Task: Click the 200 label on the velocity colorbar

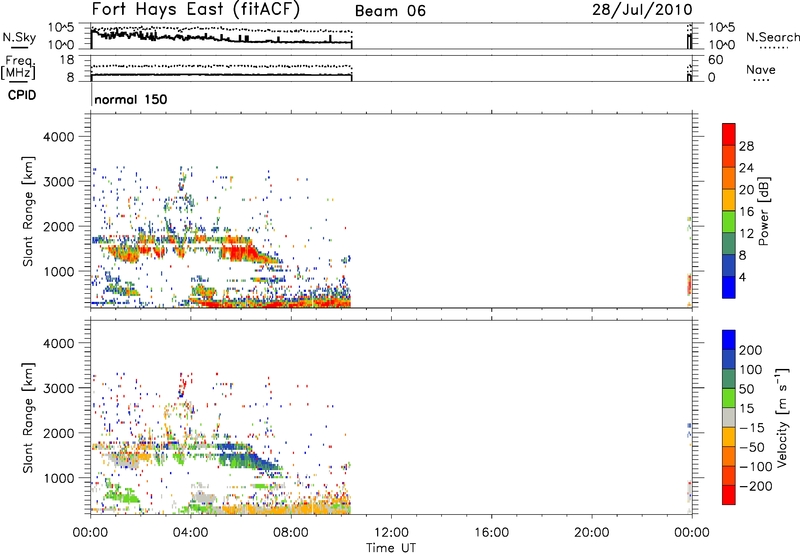Action: 750,350
